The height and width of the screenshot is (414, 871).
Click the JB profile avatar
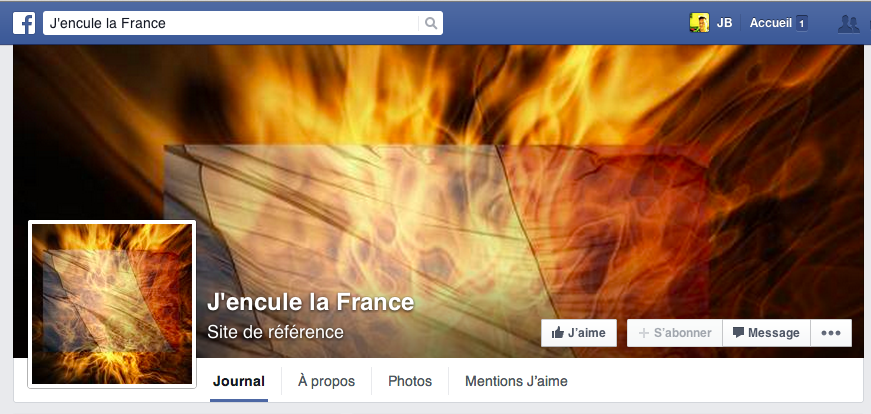click(699, 23)
